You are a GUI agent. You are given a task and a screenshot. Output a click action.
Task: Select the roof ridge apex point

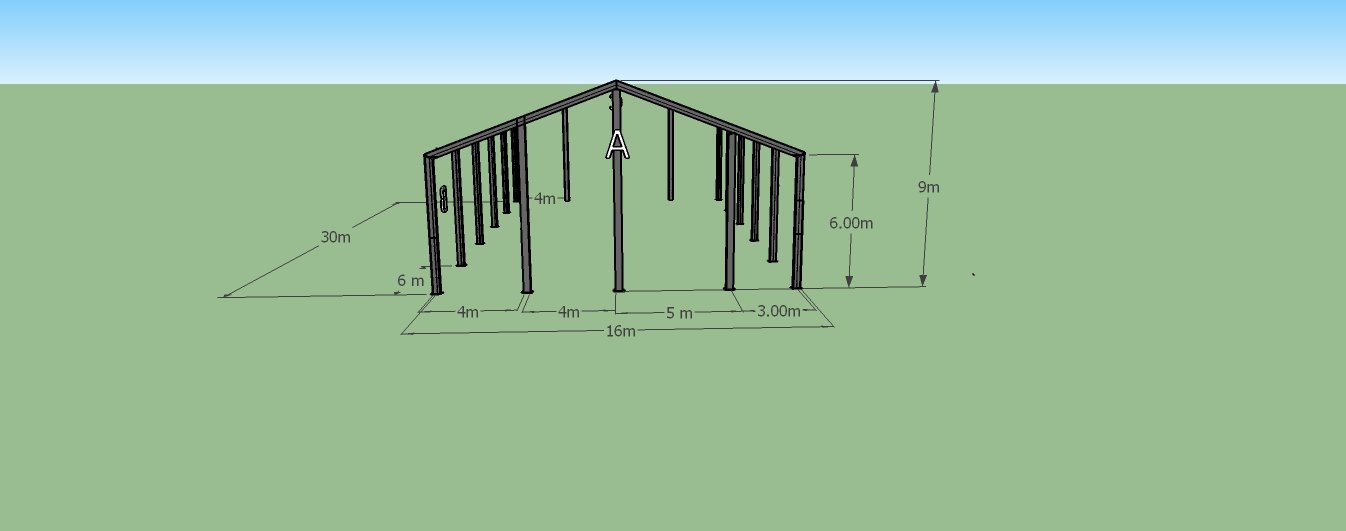(617, 82)
